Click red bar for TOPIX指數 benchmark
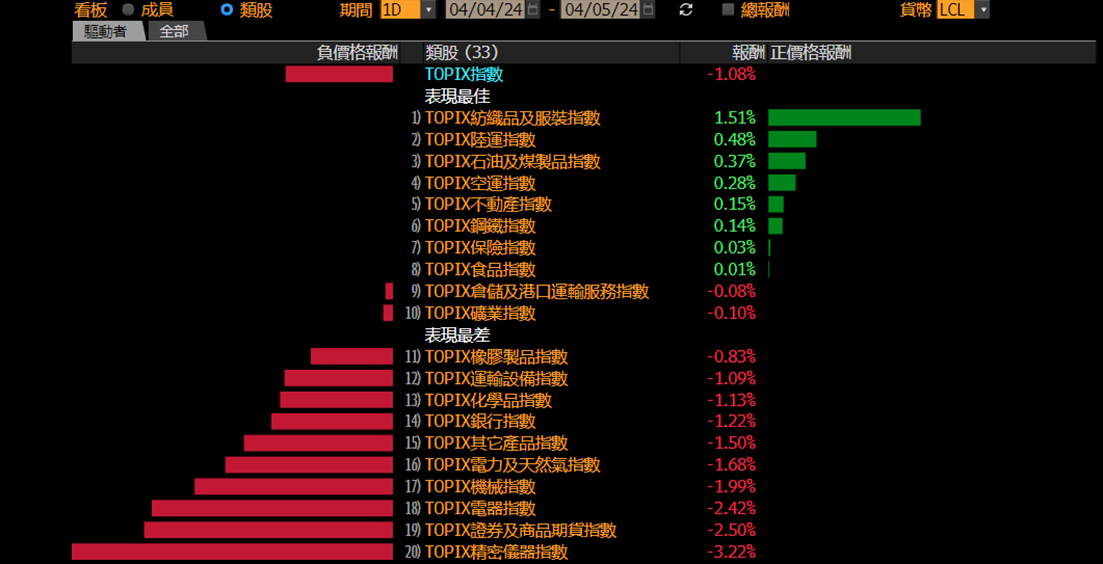Viewport: 1103px width, 564px height. [x=339, y=74]
